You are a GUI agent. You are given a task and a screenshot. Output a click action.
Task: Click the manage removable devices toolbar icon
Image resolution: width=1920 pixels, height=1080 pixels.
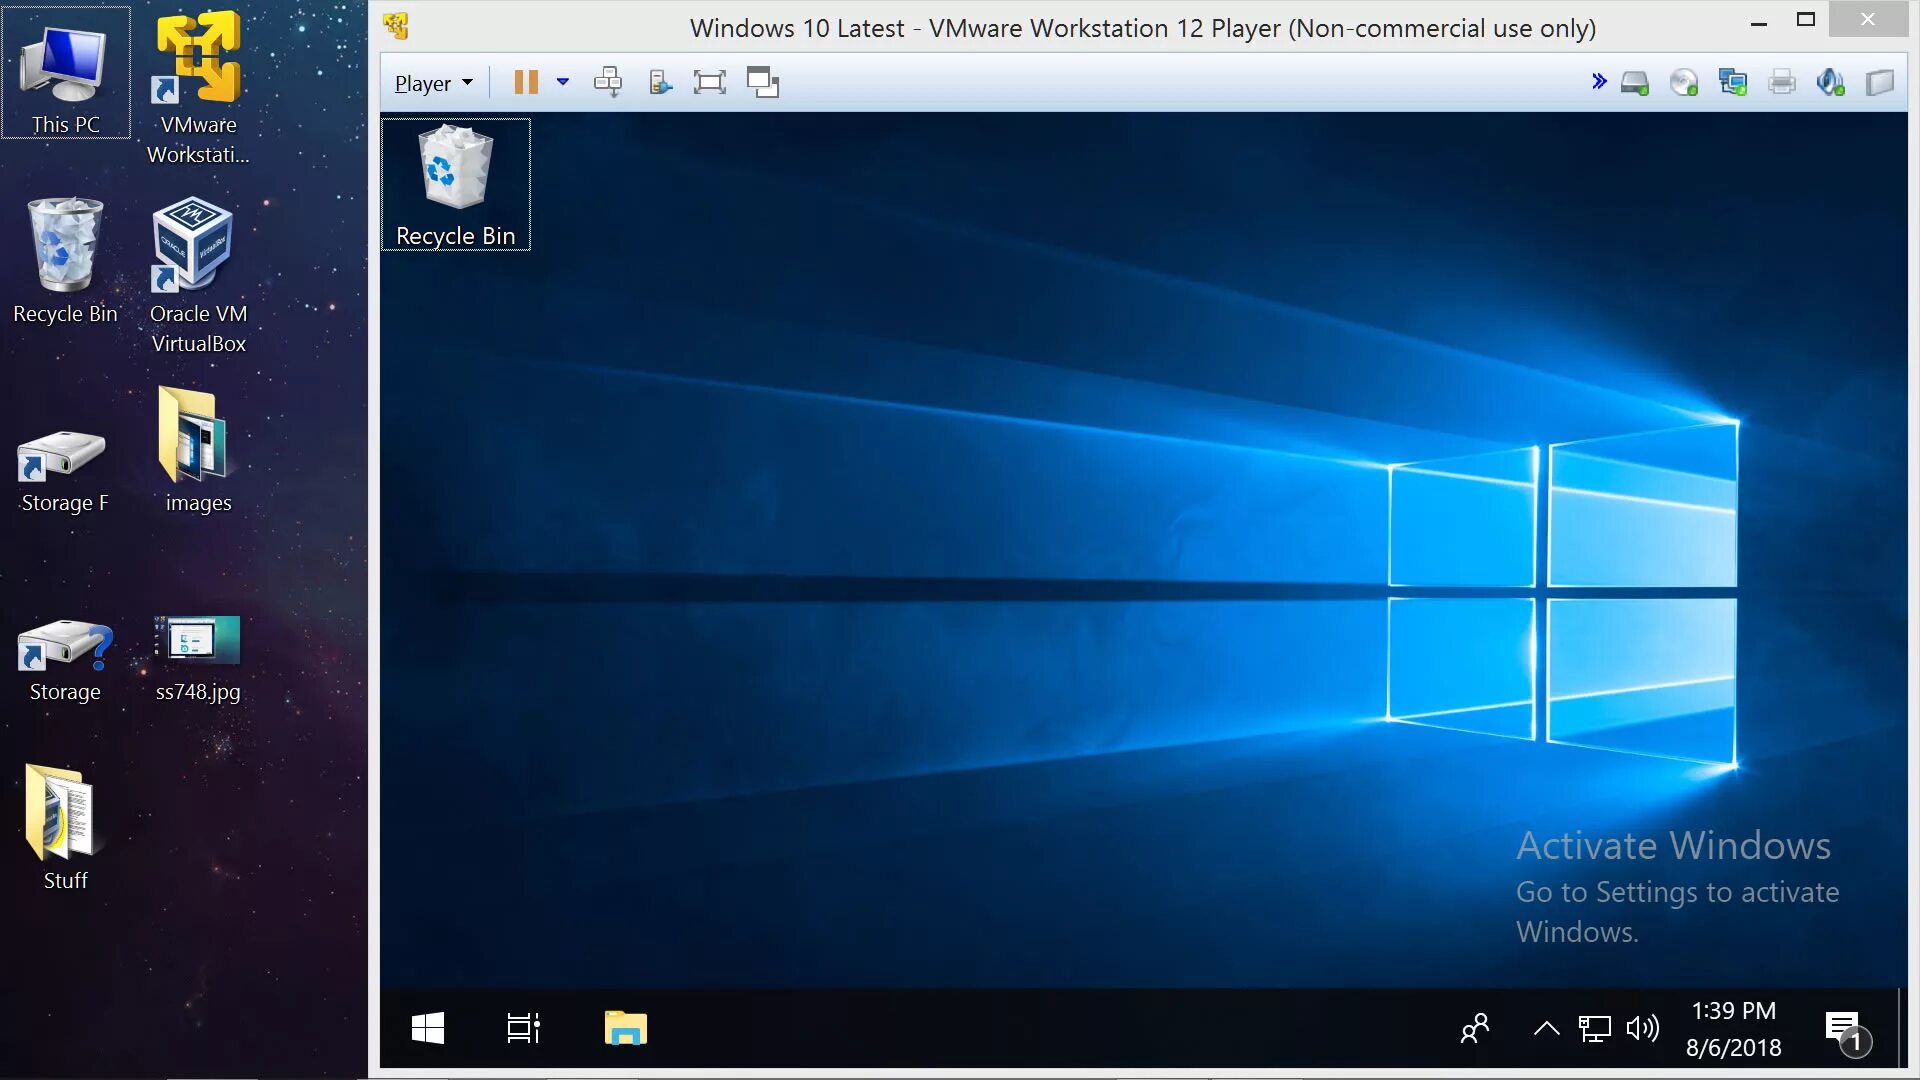coord(660,82)
